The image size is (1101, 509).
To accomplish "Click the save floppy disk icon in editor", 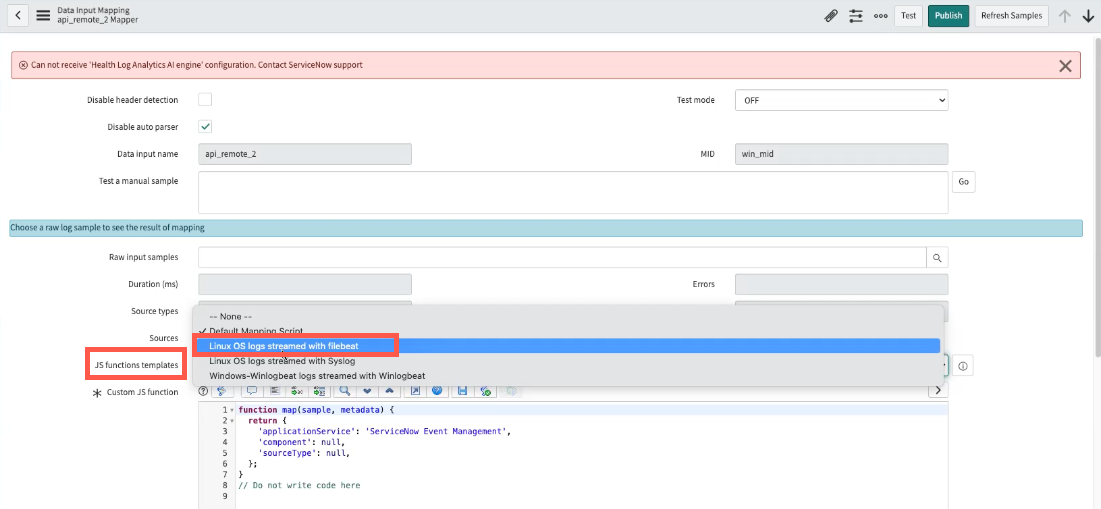I will point(462,391).
